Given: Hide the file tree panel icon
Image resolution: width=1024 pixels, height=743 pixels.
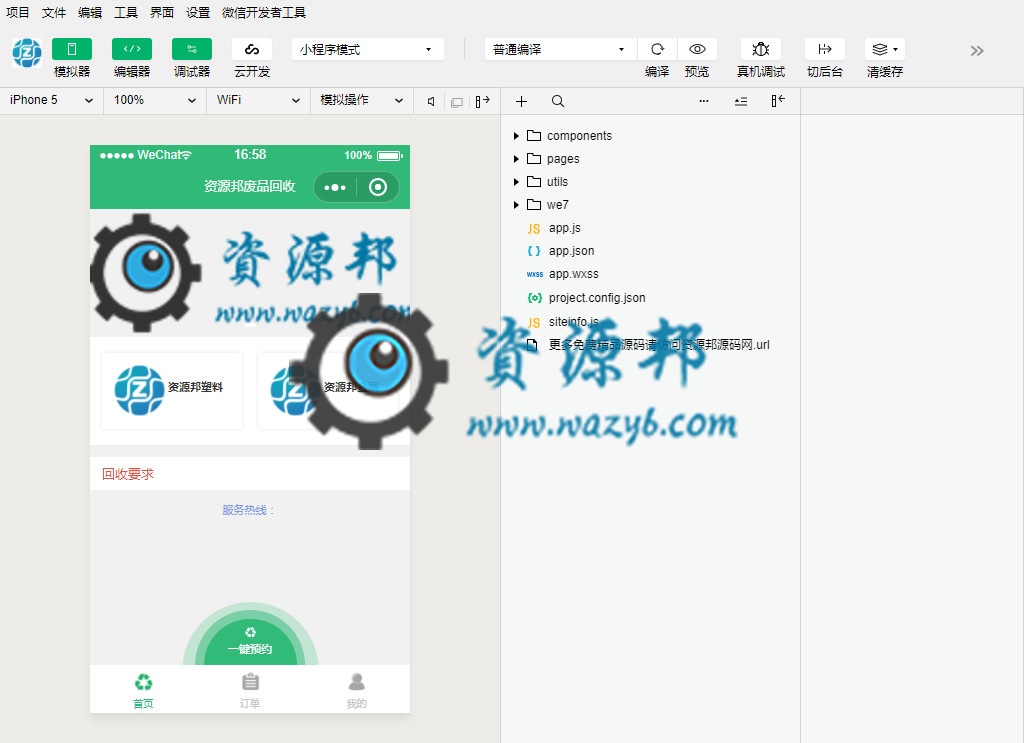Looking at the screenshot, I should tap(778, 101).
